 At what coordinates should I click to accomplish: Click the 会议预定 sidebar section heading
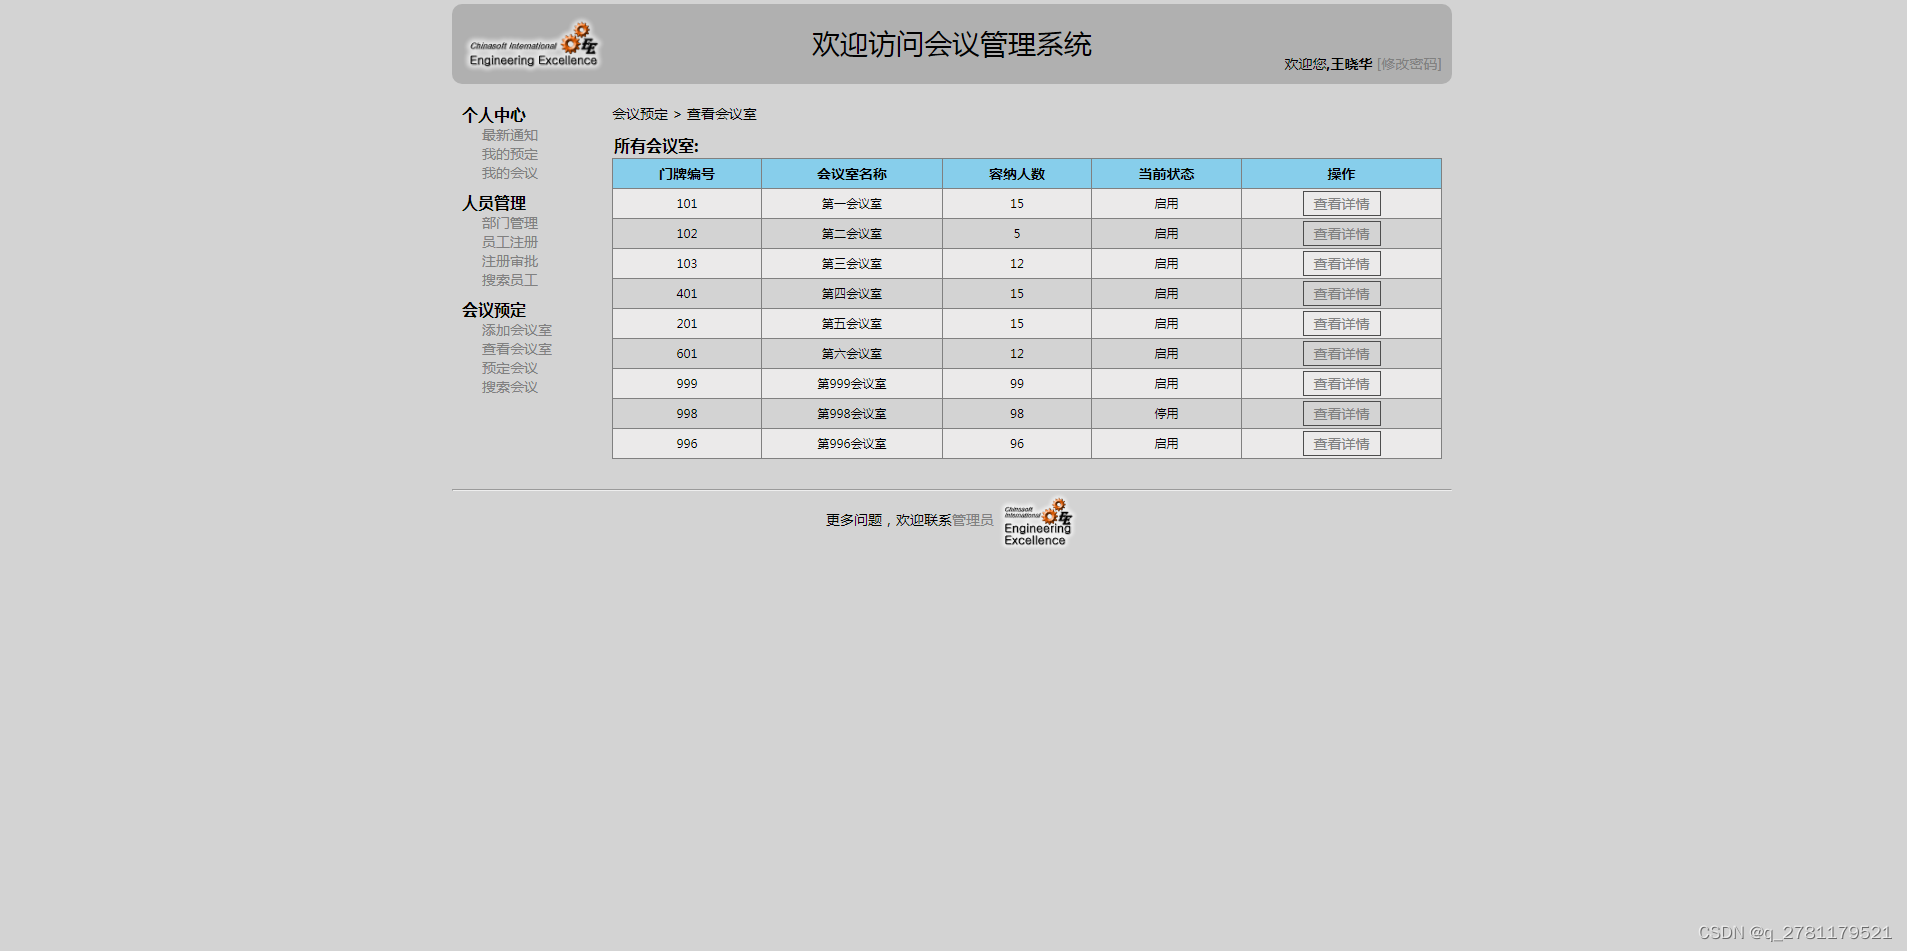(x=494, y=310)
